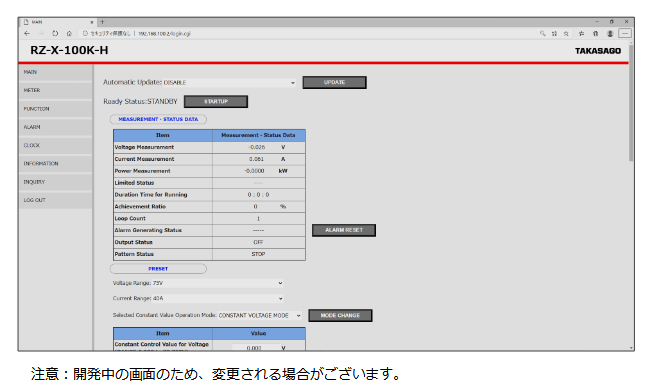Image resolution: width=653 pixels, height=389 pixels.
Task: Click the Alarm Generating Status row label
Action: pyautogui.click(x=148, y=230)
